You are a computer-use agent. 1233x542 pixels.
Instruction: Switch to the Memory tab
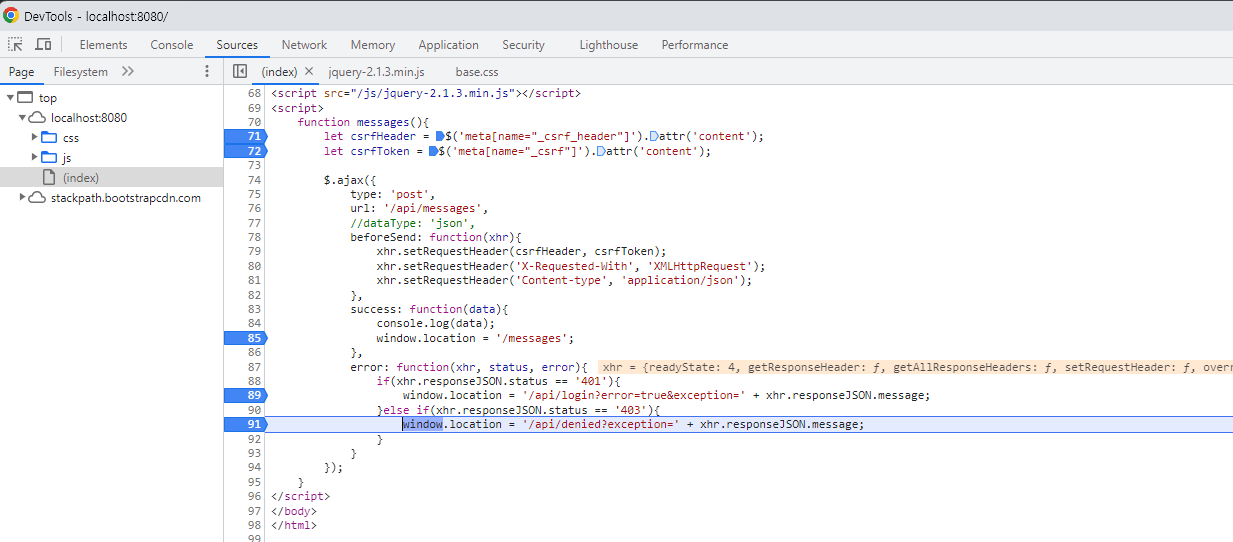373,45
